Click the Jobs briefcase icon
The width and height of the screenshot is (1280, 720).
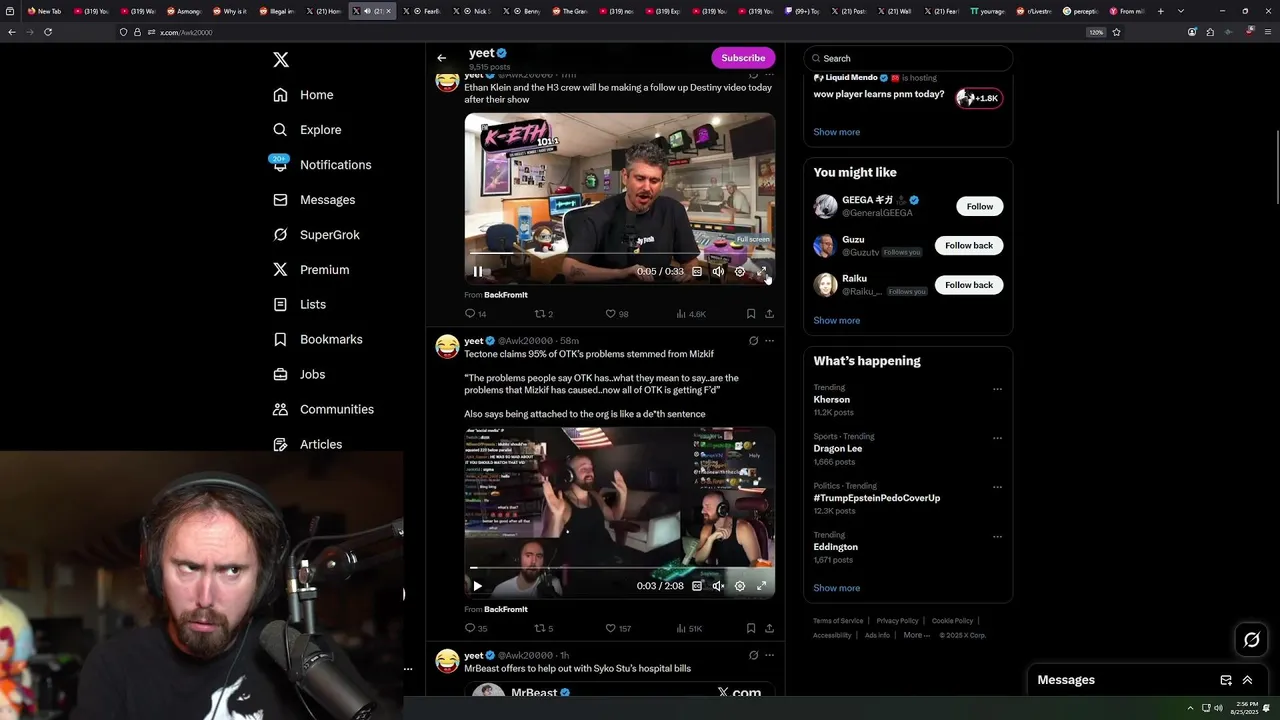coord(280,374)
